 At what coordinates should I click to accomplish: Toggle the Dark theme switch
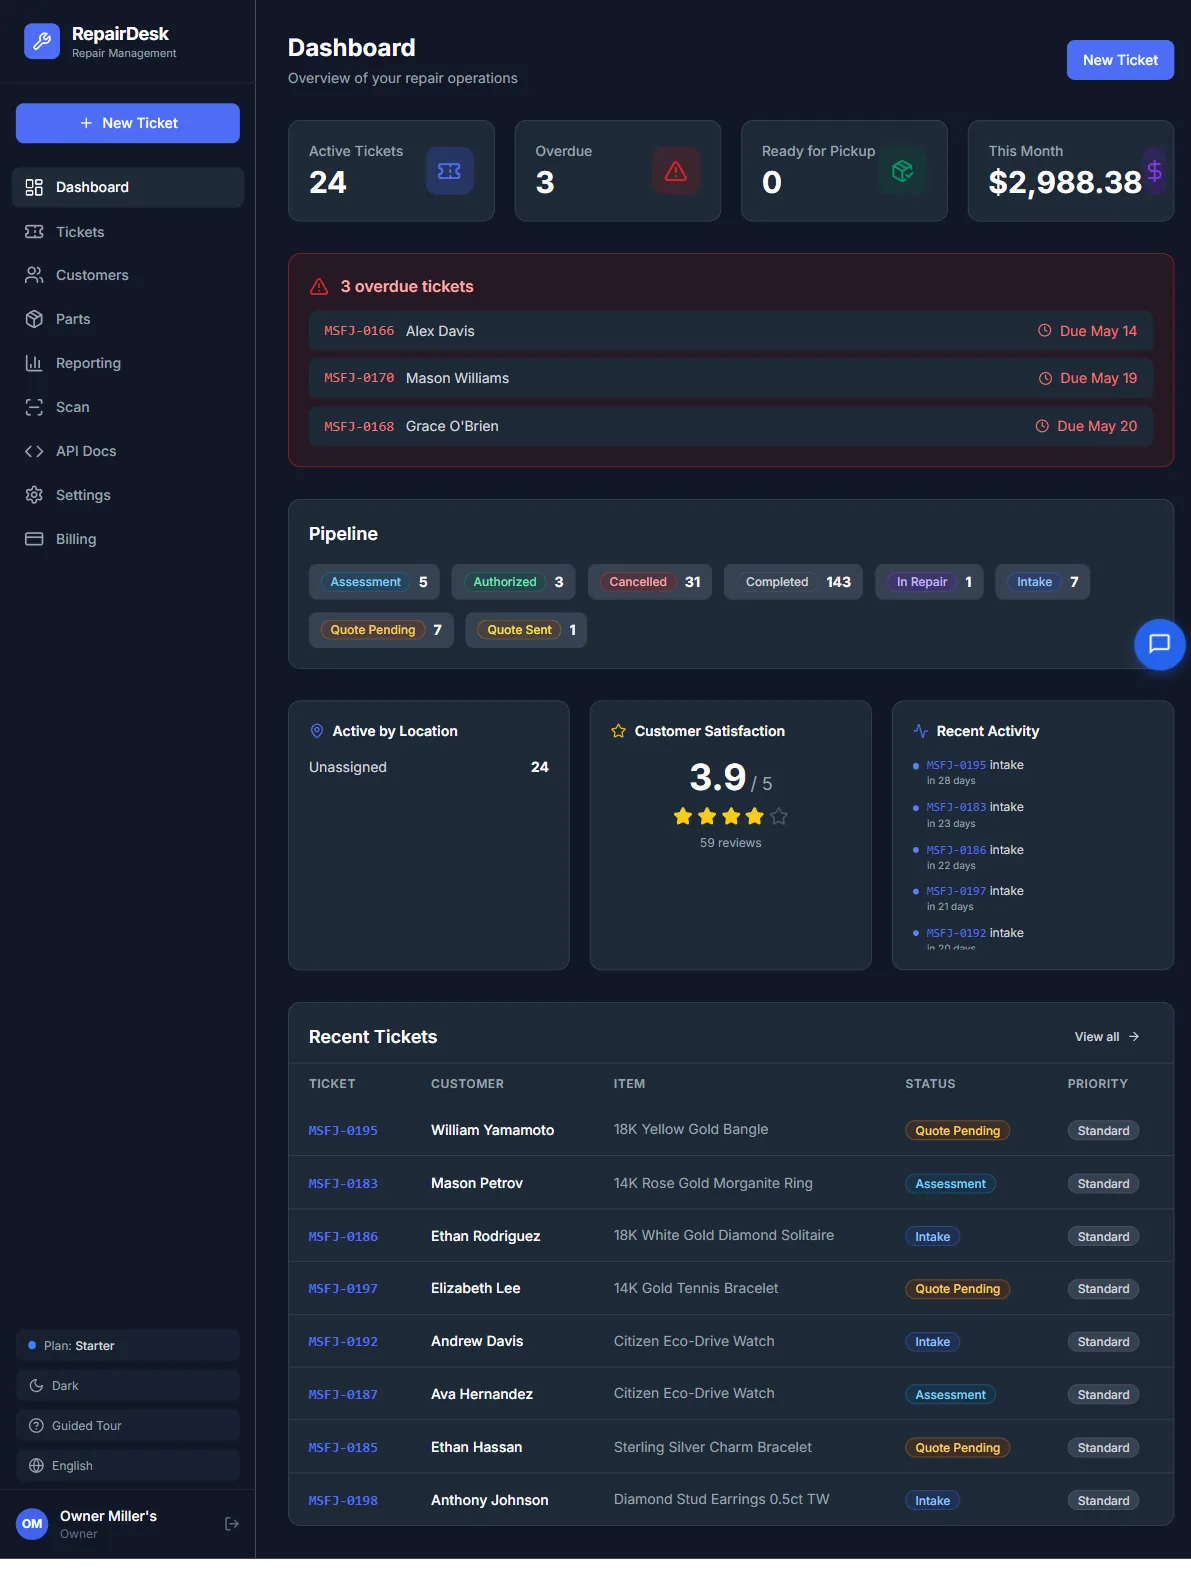point(128,1386)
